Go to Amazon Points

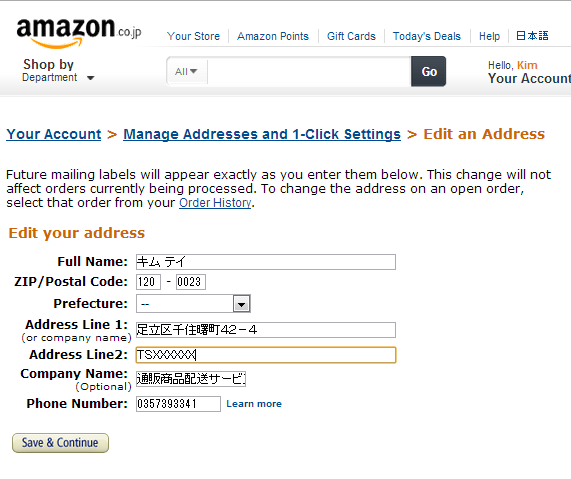coord(273,36)
